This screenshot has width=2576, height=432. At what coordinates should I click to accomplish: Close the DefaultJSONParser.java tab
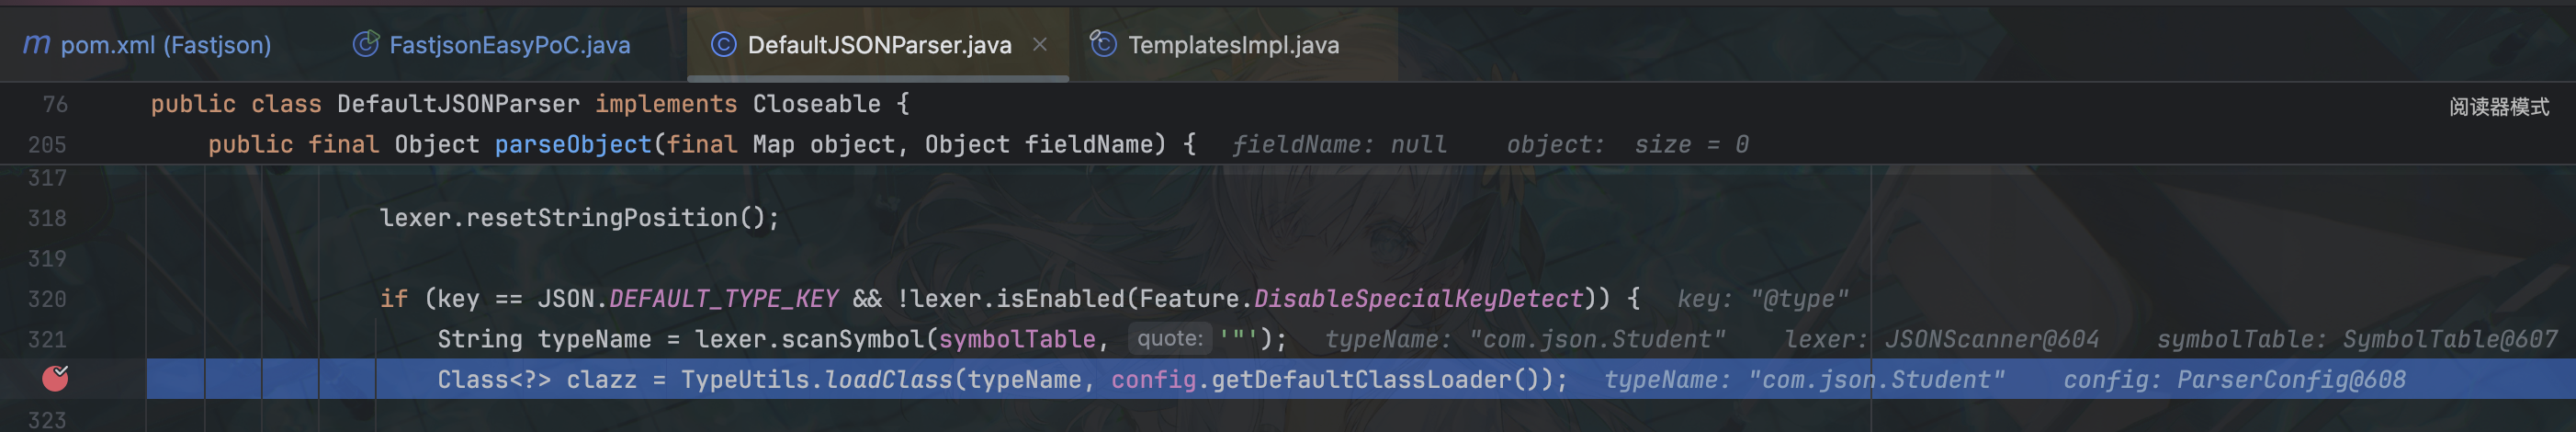coord(1040,45)
